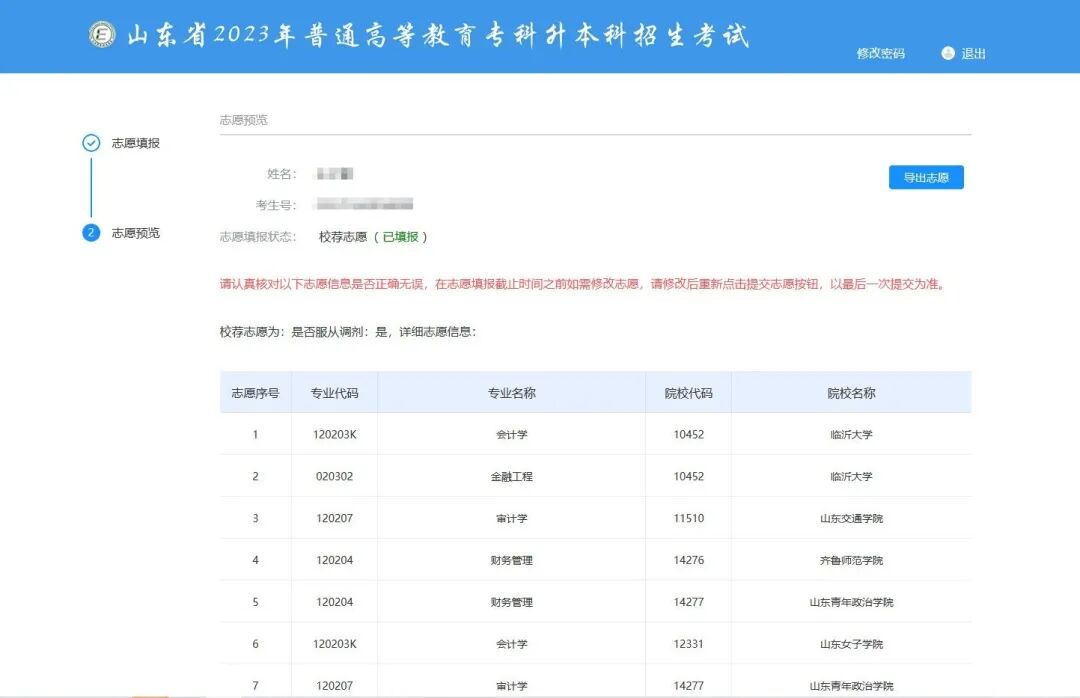Click the 志愿预览 section heading
The image size is (1080, 698).
tap(244, 120)
